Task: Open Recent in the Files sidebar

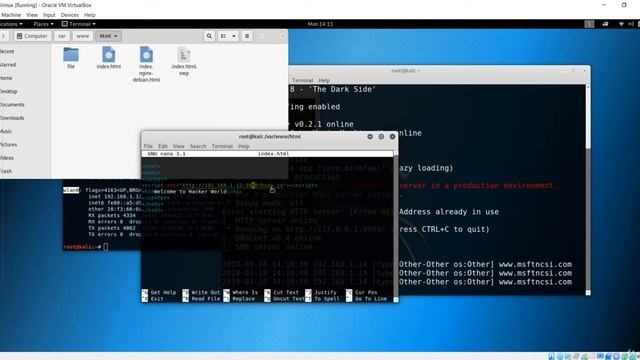Action: click(x=7, y=51)
